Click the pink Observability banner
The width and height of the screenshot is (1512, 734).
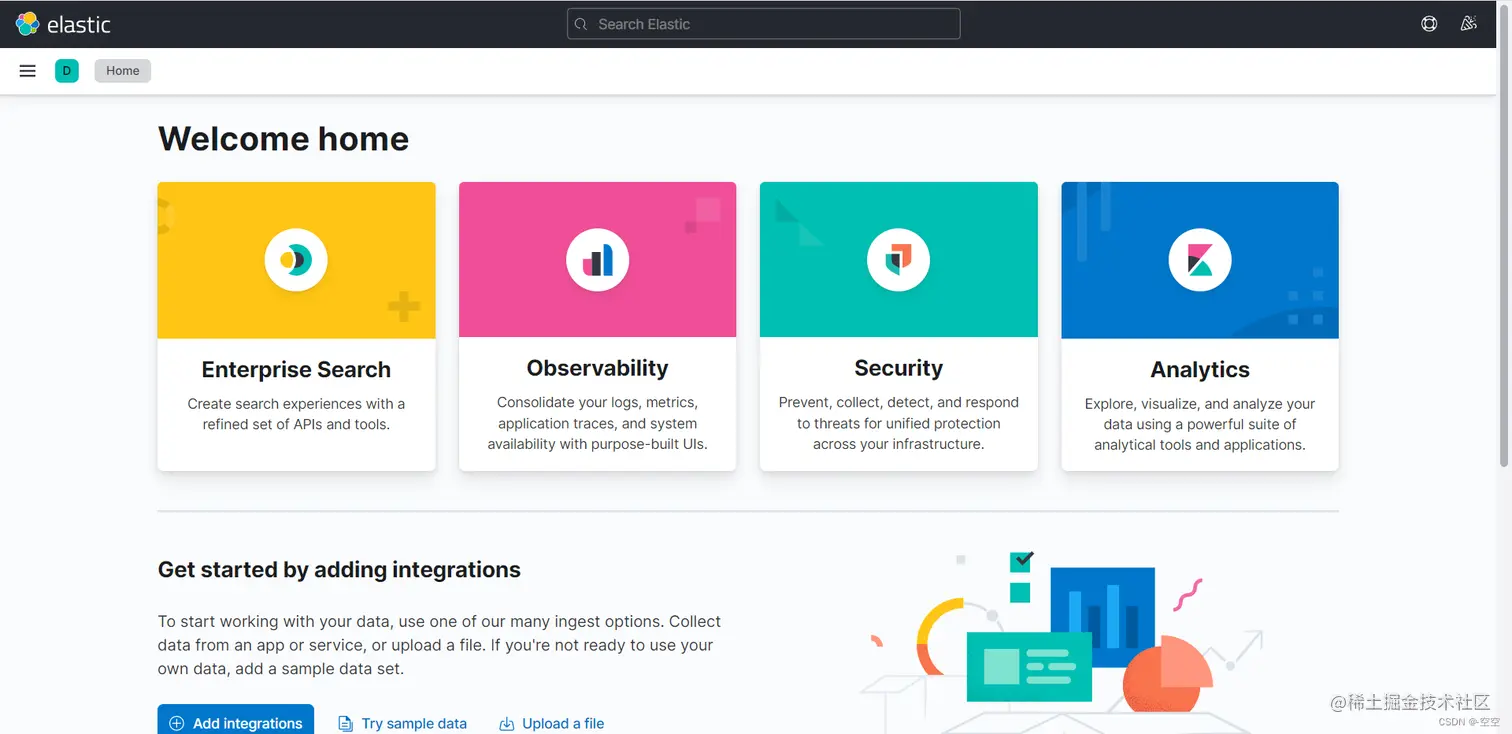(598, 260)
